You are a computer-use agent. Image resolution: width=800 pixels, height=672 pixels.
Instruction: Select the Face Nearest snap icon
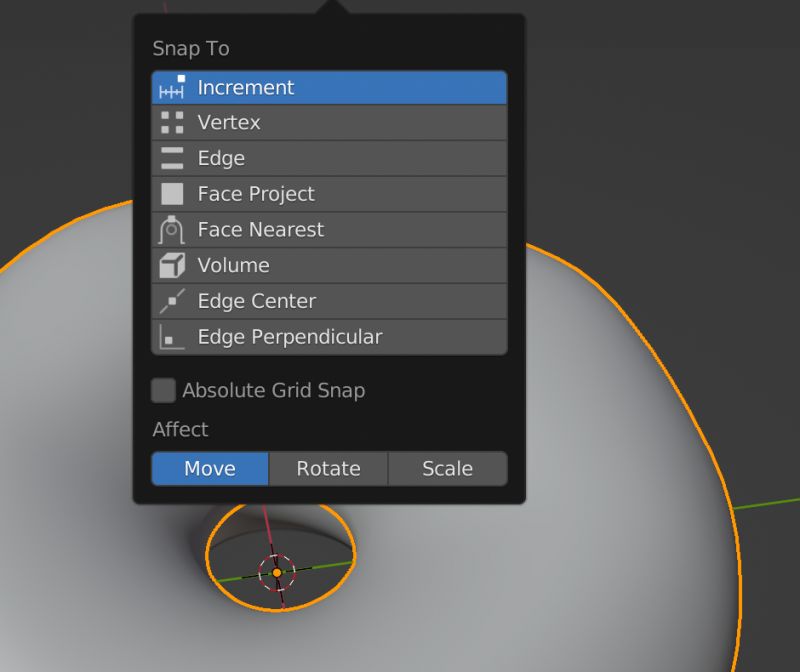pyautogui.click(x=170, y=229)
